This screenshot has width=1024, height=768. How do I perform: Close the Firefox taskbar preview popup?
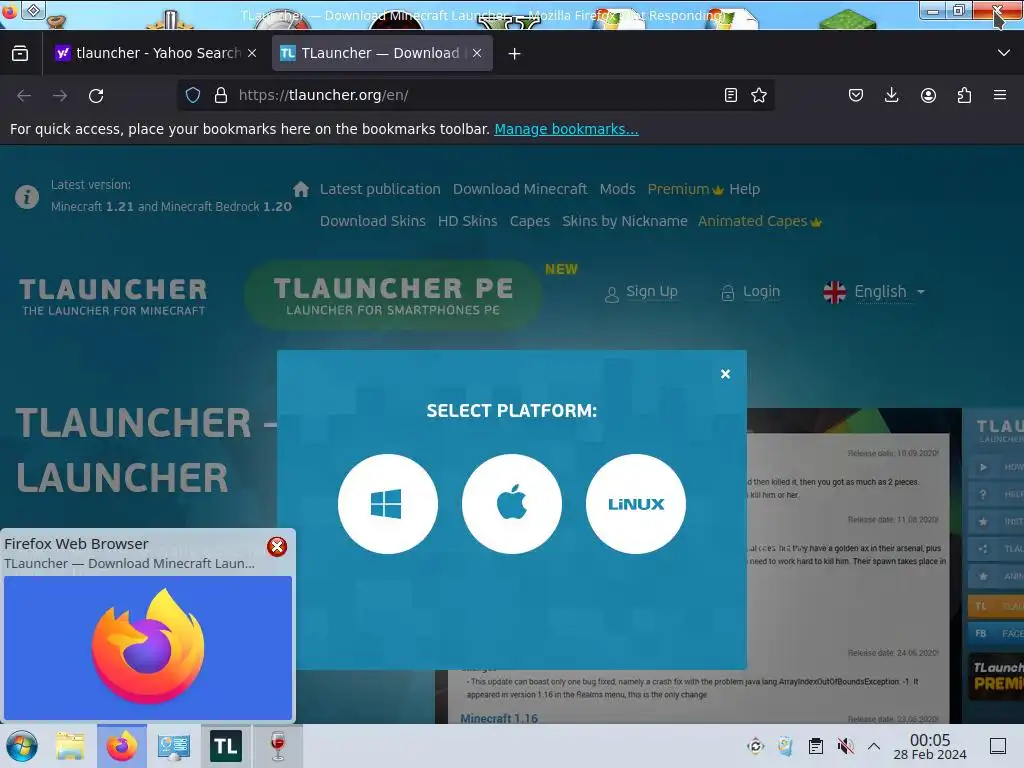point(277,547)
